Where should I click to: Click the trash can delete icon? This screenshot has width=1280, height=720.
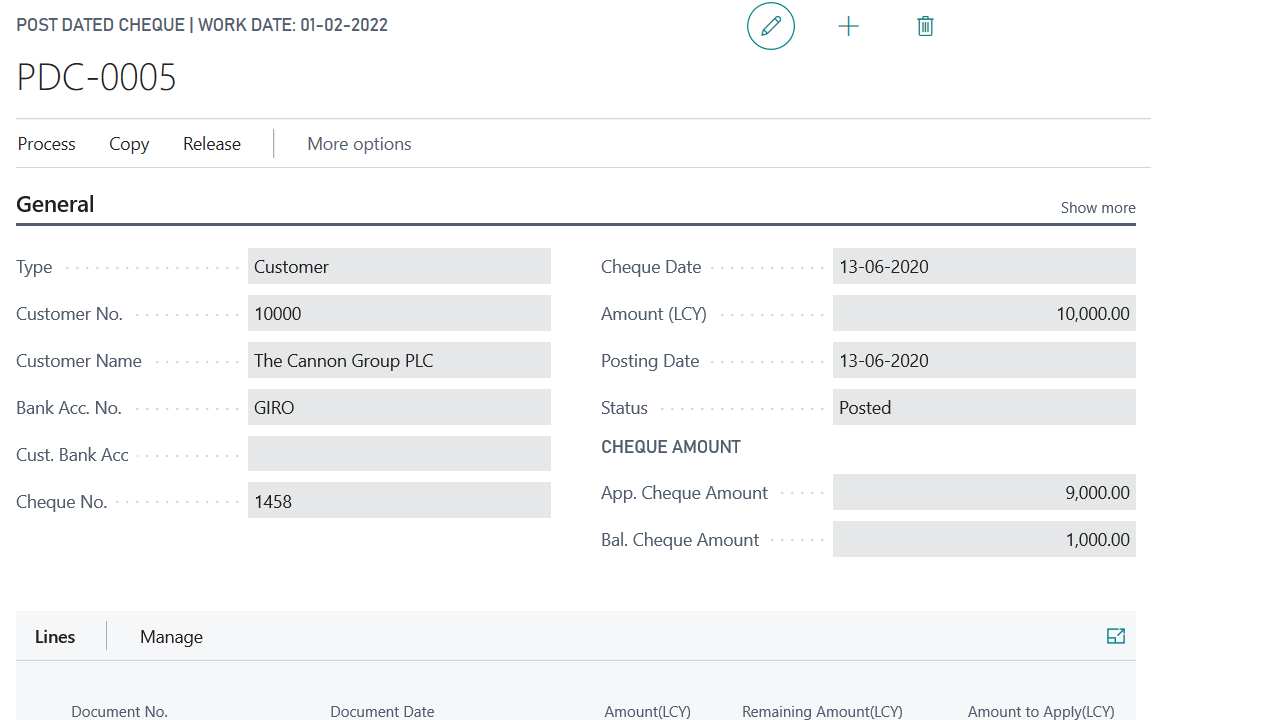pyautogui.click(x=925, y=26)
